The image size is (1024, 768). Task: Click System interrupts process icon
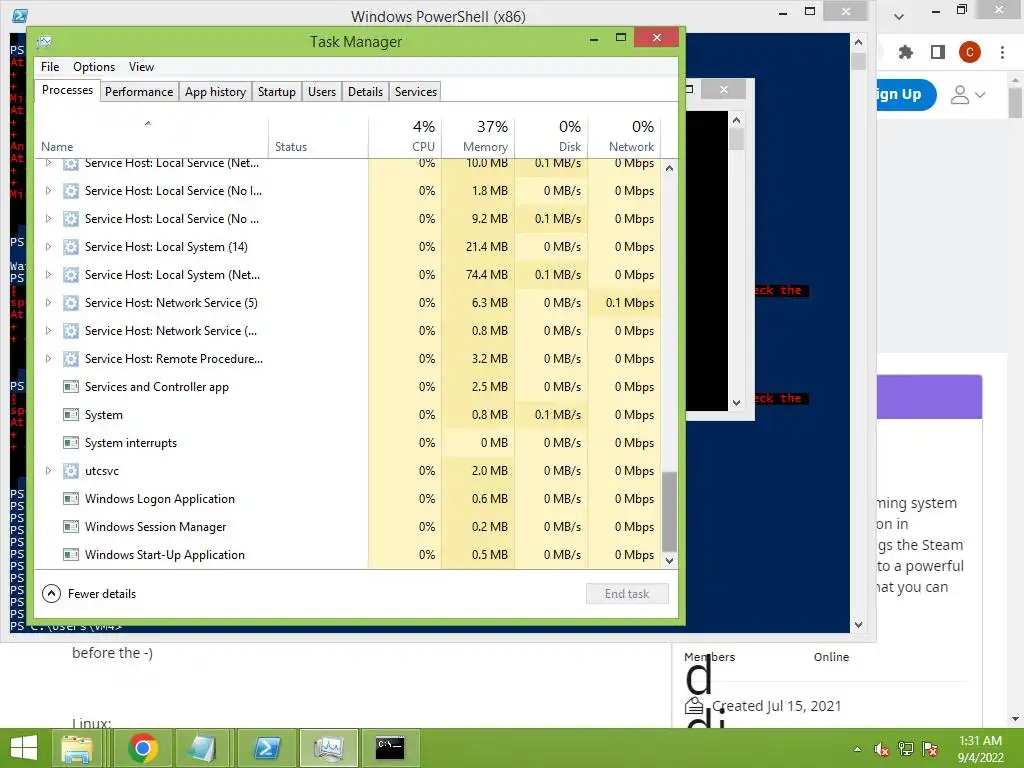point(71,443)
